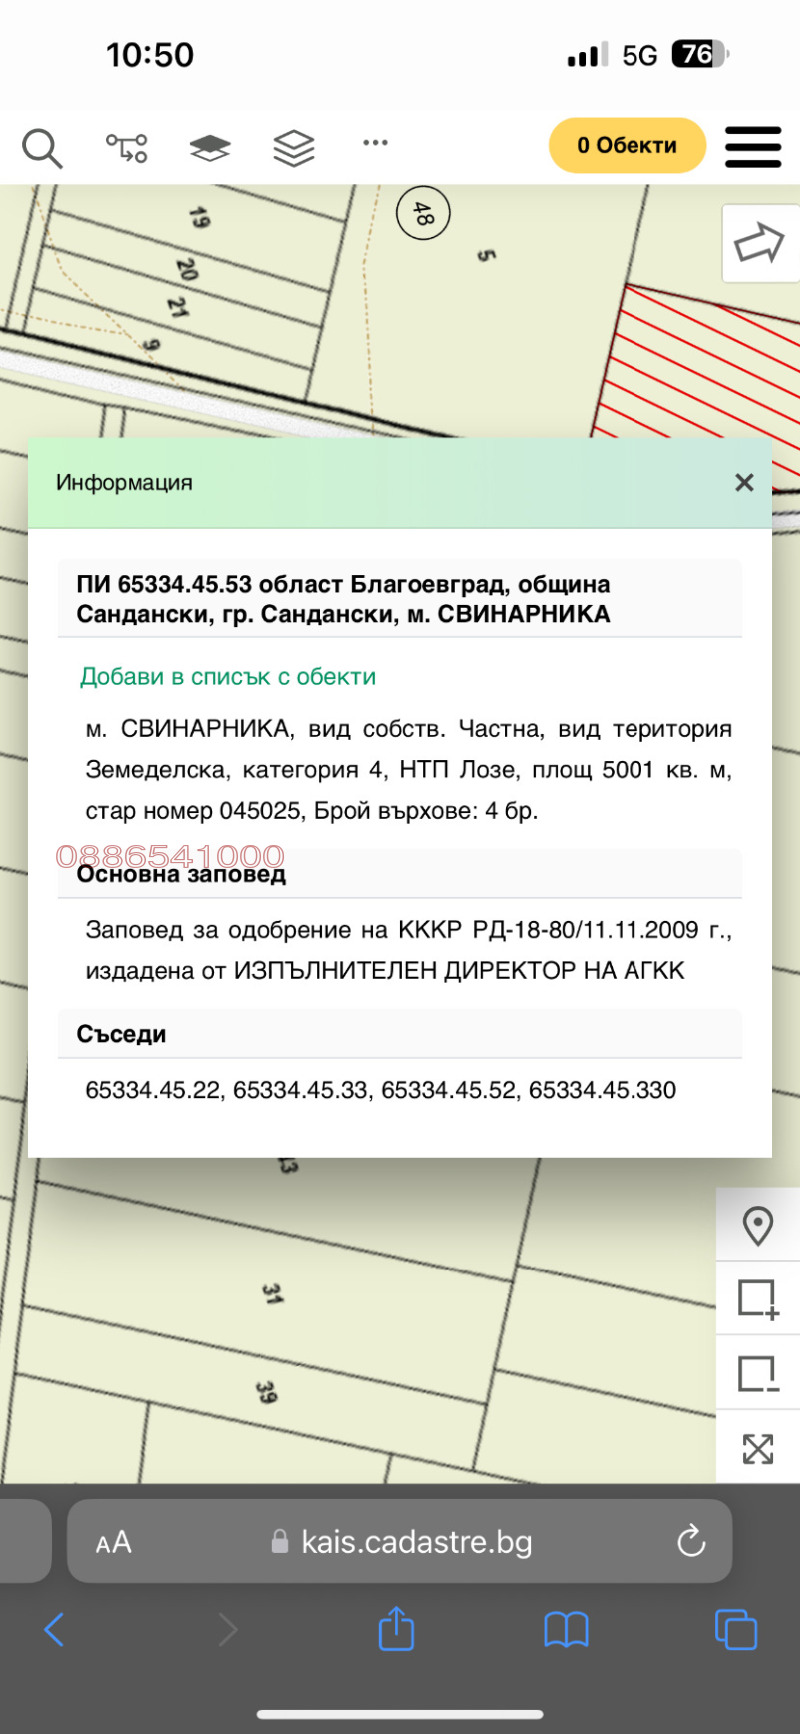800x1734 pixels.
Task: Open the hamburger menu
Action: coord(753,147)
